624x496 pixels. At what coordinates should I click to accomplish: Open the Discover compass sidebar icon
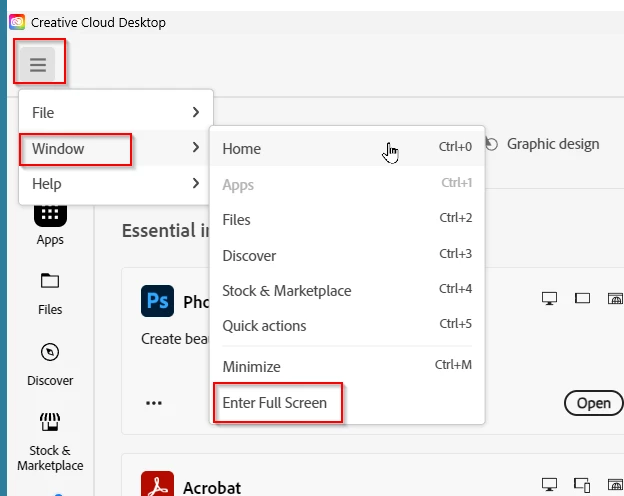pyautogui.click(x=50, y=352)
